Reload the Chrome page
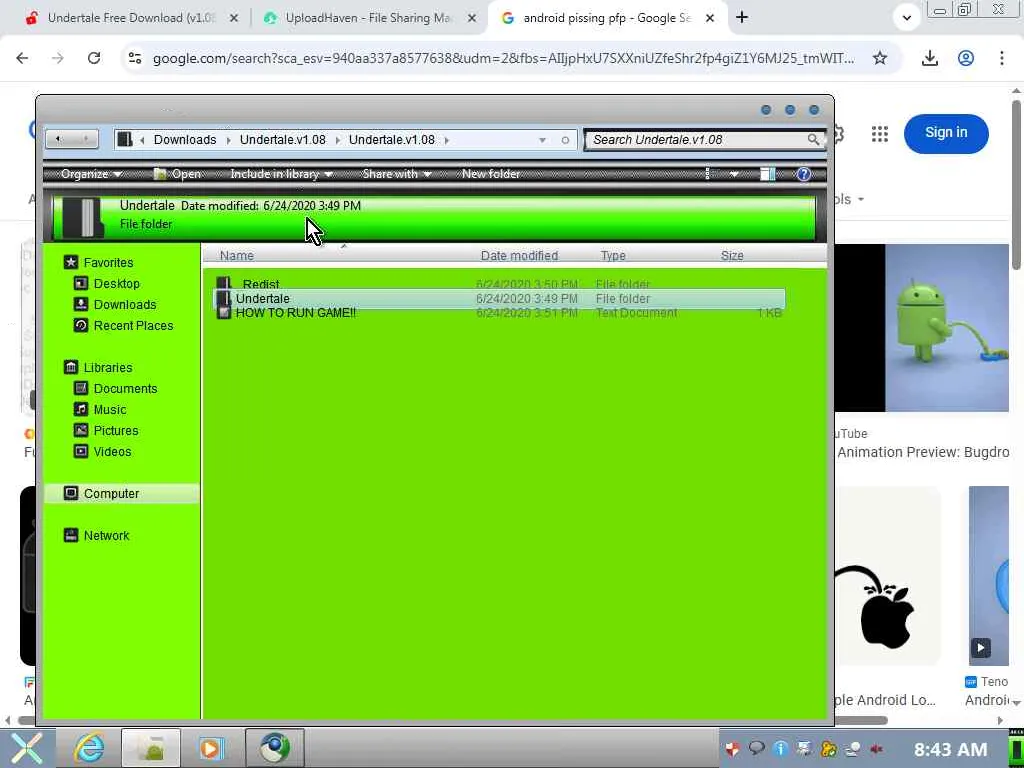1024x768 pixels. pos(94,58)
